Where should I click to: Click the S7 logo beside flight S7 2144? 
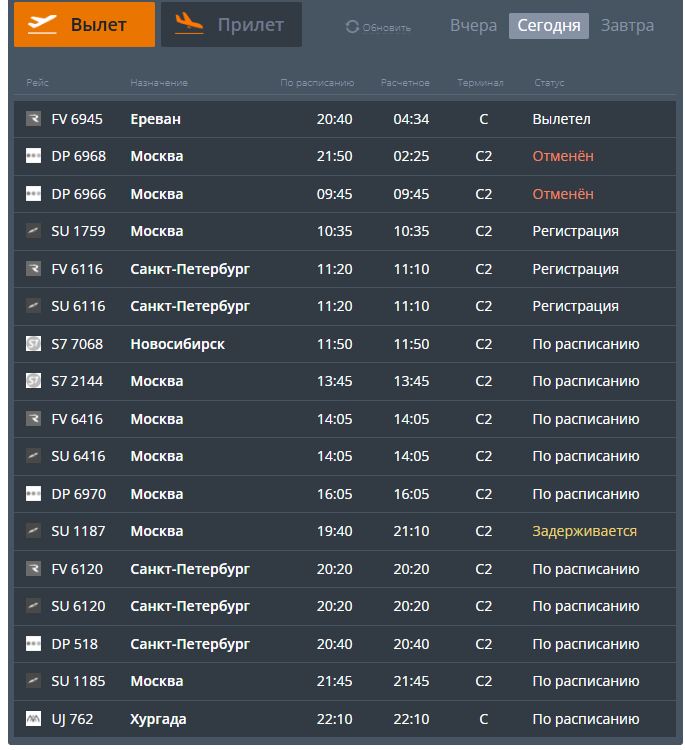coord(33,381)
